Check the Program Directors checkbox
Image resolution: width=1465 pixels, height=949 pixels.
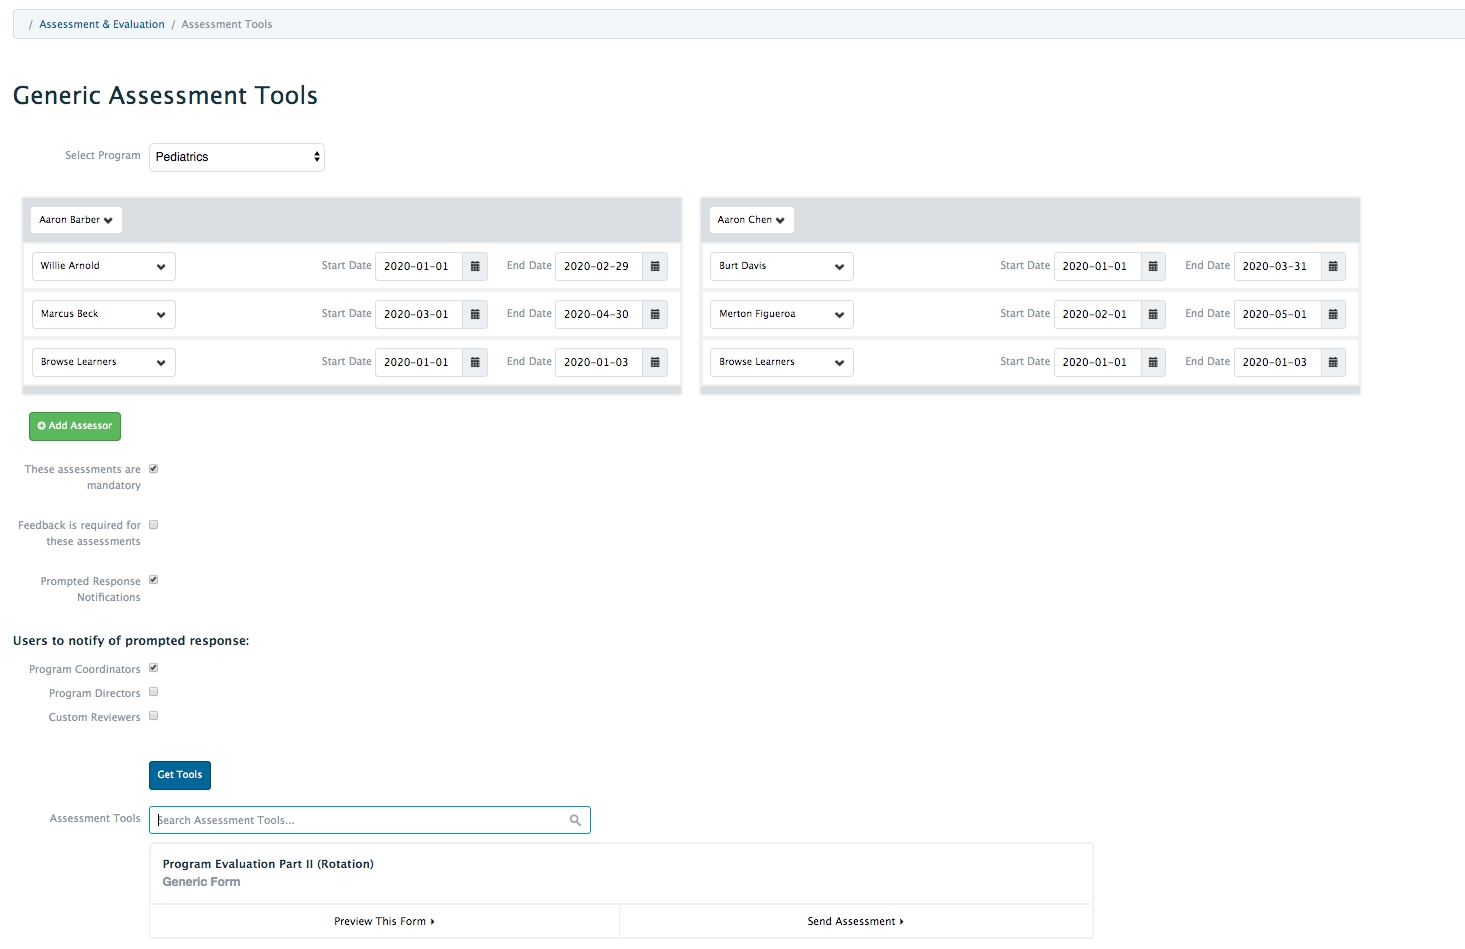pos(154,692)
